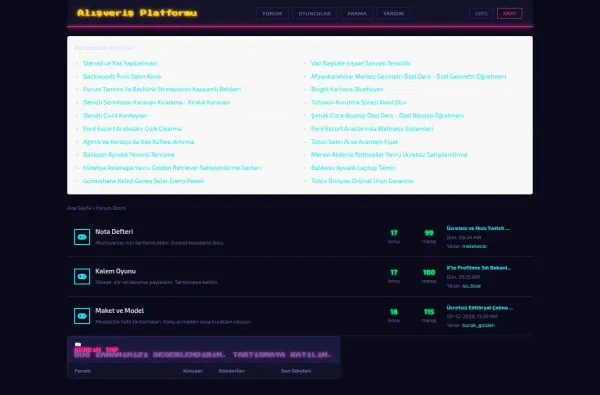Open Forum Tanıtım ve Backlink Stratejisi topic
The width and height of the screenshot is (600, 395).
(x=162, y=89)
